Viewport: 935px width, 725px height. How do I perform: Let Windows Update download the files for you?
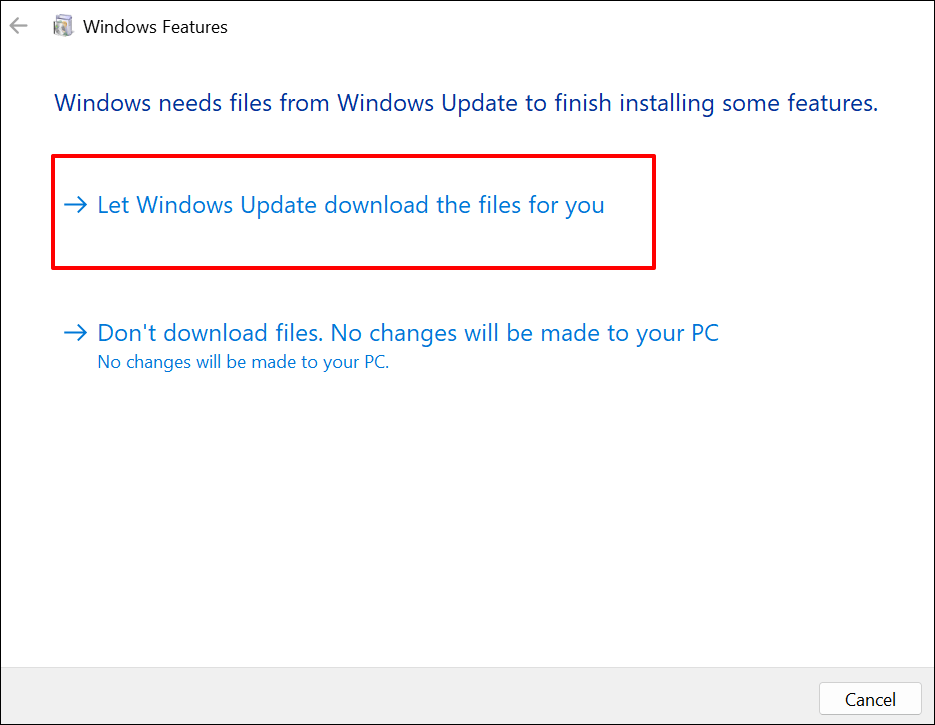[x=350, y=205]
